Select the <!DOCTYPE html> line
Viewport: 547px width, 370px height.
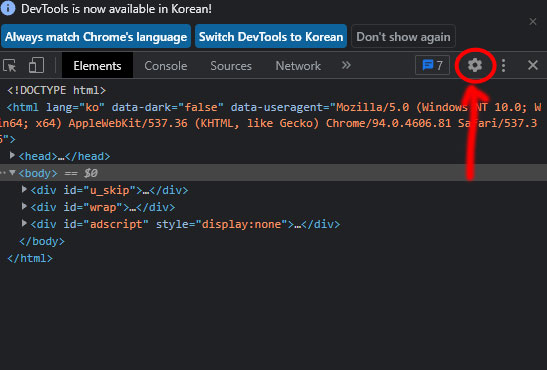click(x=57, y=90)
